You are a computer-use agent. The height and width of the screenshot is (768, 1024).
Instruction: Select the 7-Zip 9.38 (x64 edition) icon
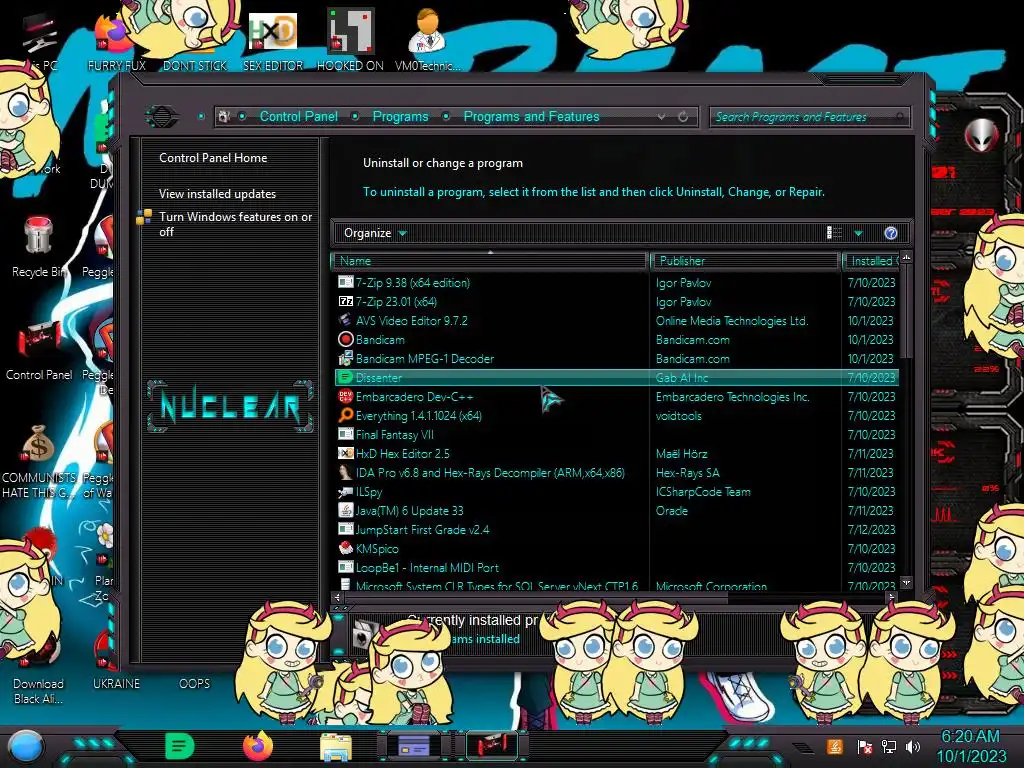pos(345,282)
